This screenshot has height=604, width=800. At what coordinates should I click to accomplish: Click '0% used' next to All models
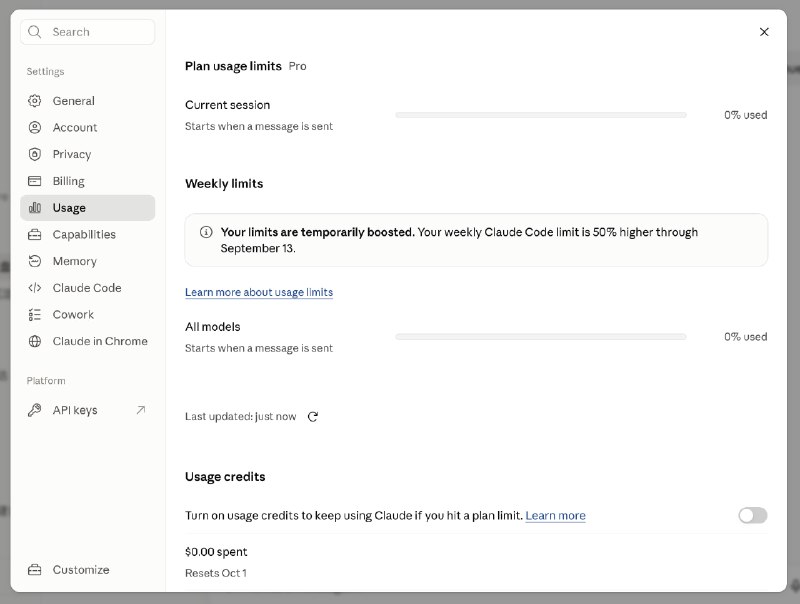point(745,337)
